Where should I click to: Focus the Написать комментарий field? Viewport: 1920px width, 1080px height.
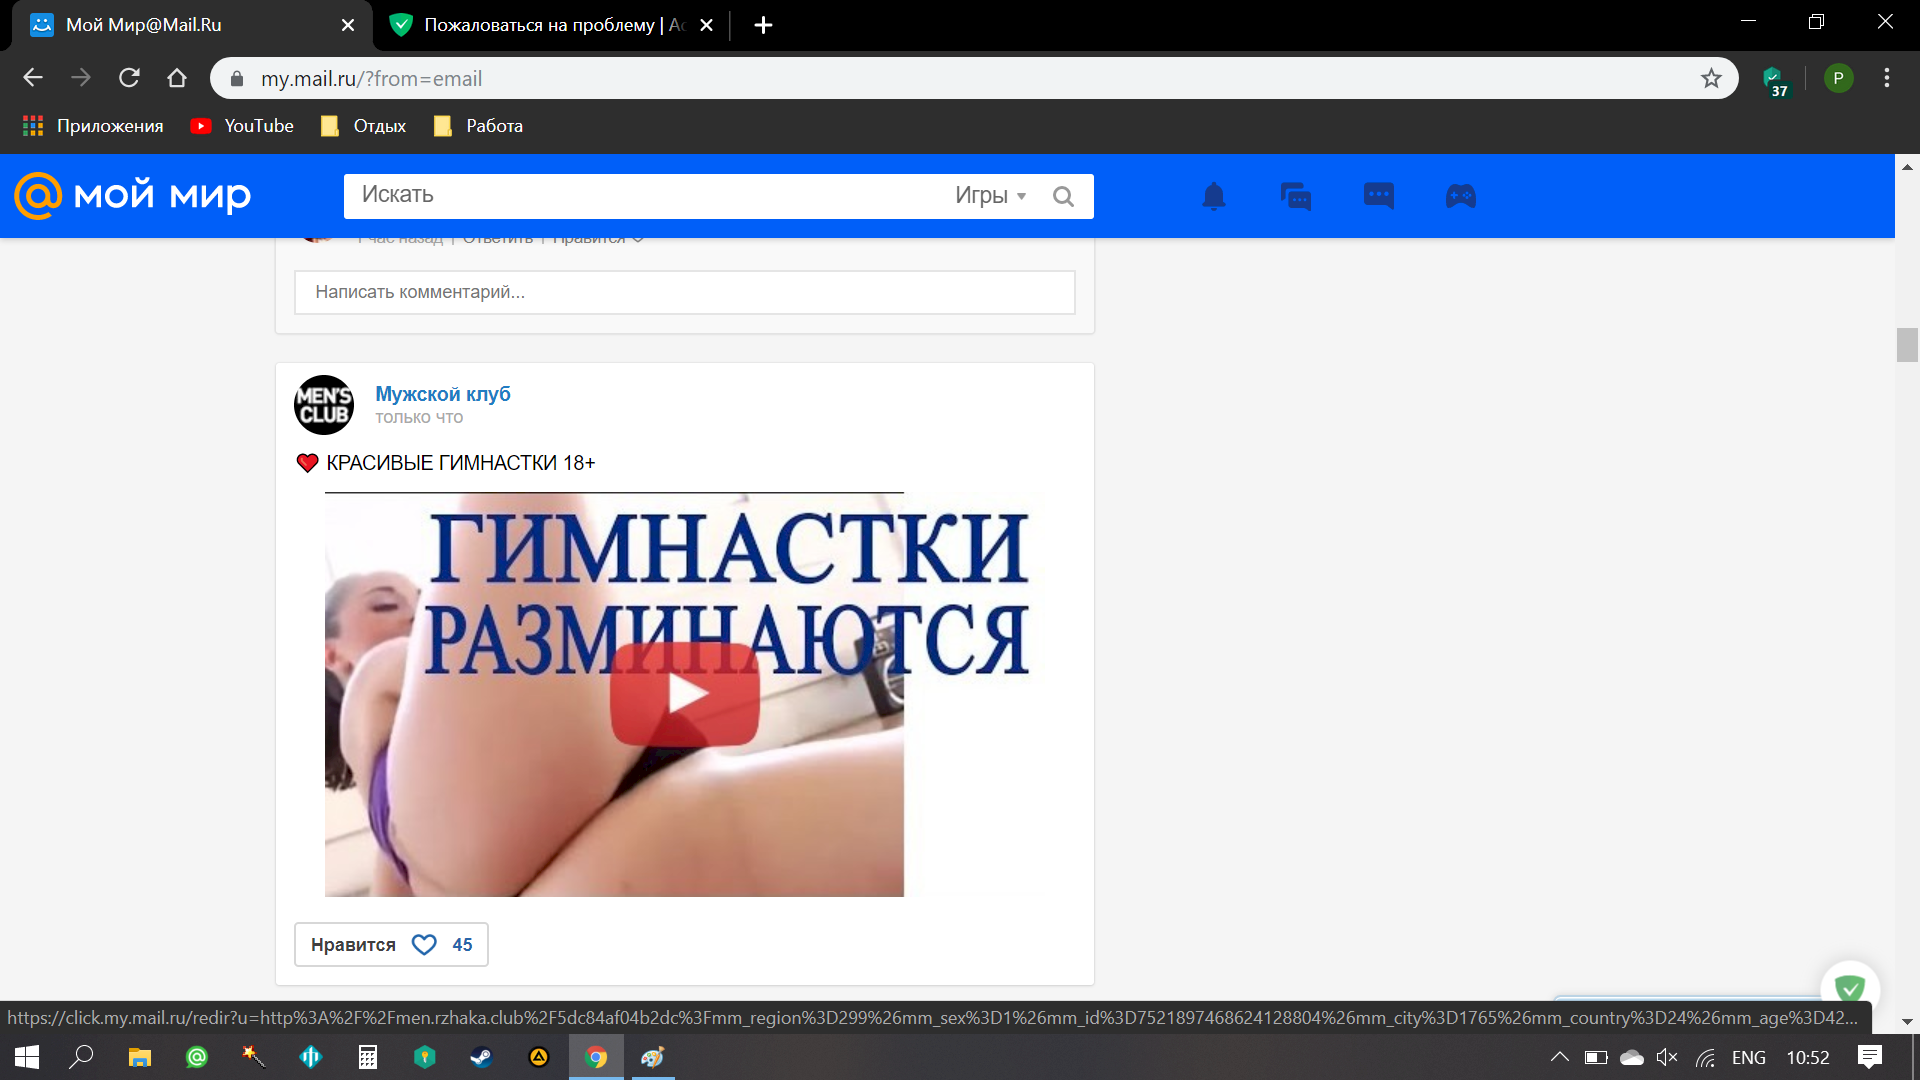pos(685,292)
